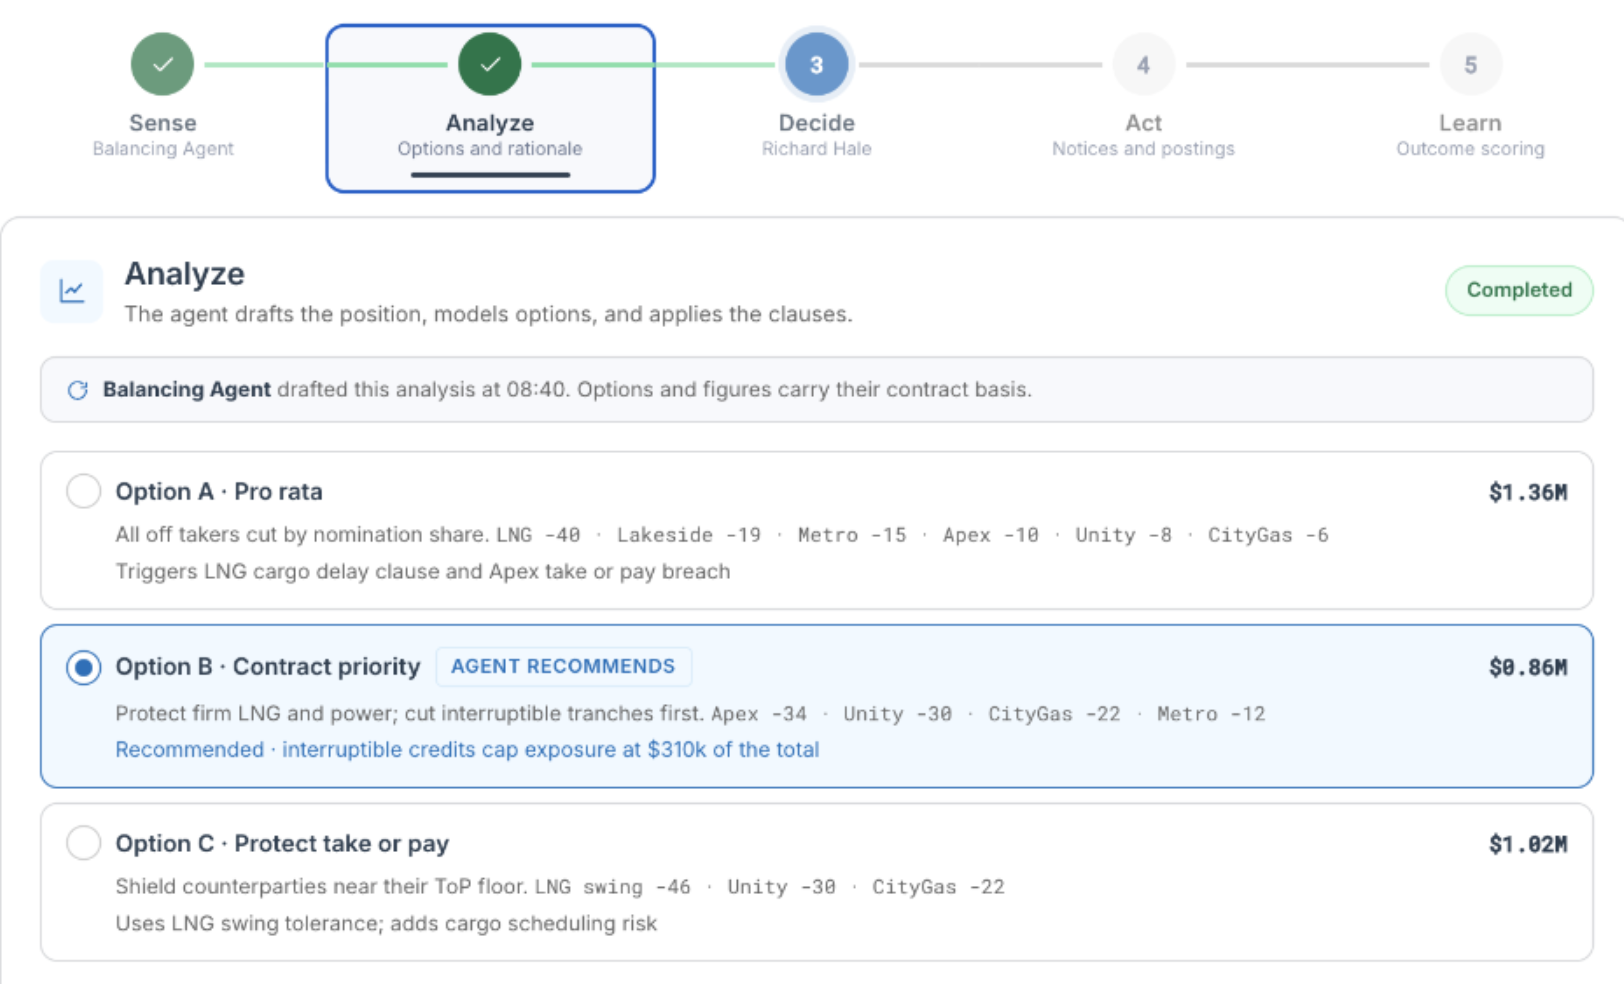Click 'Triggers LNG cargo delay clause' line
The image size is (1624, 984).
coord(423,571)
